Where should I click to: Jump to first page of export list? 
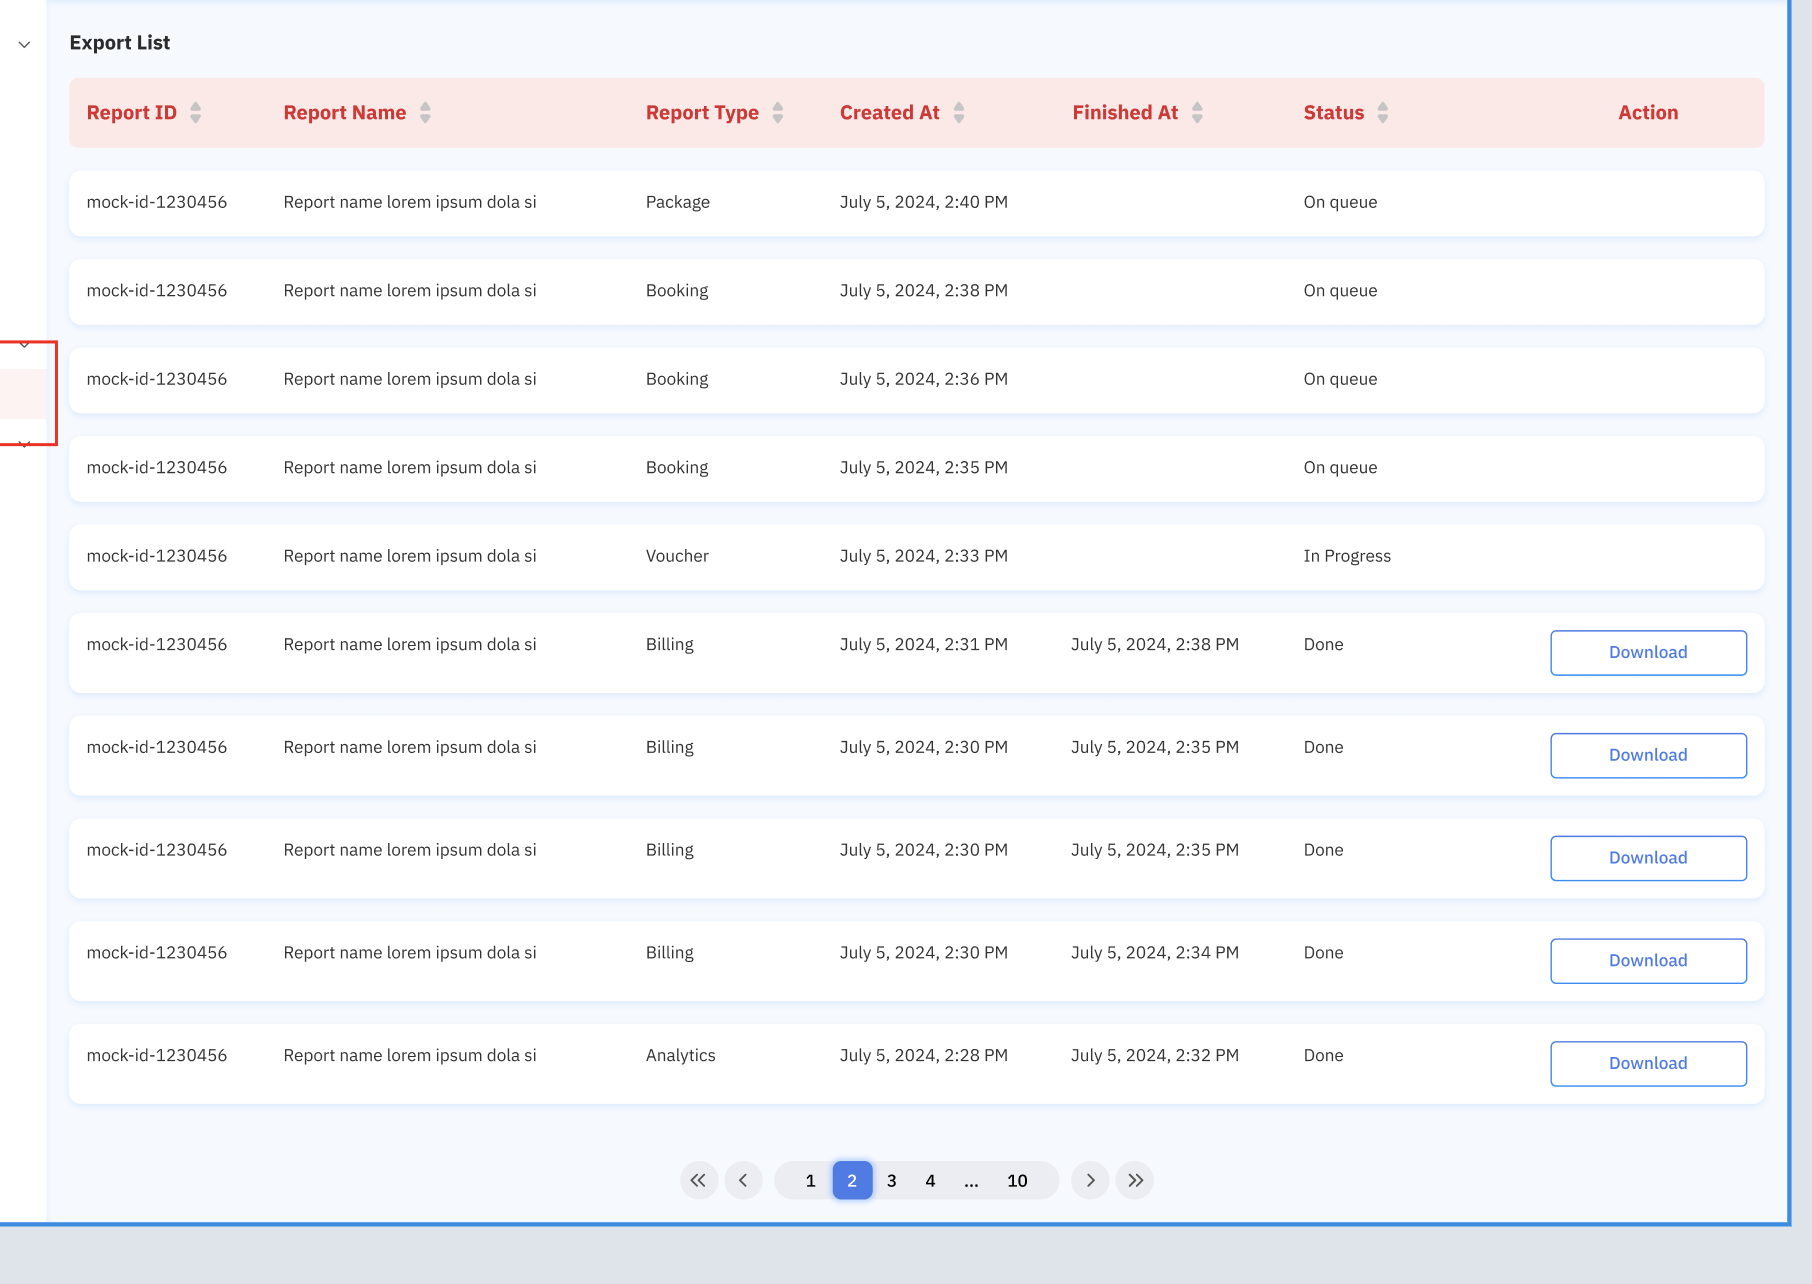(x=698, y=1180)
